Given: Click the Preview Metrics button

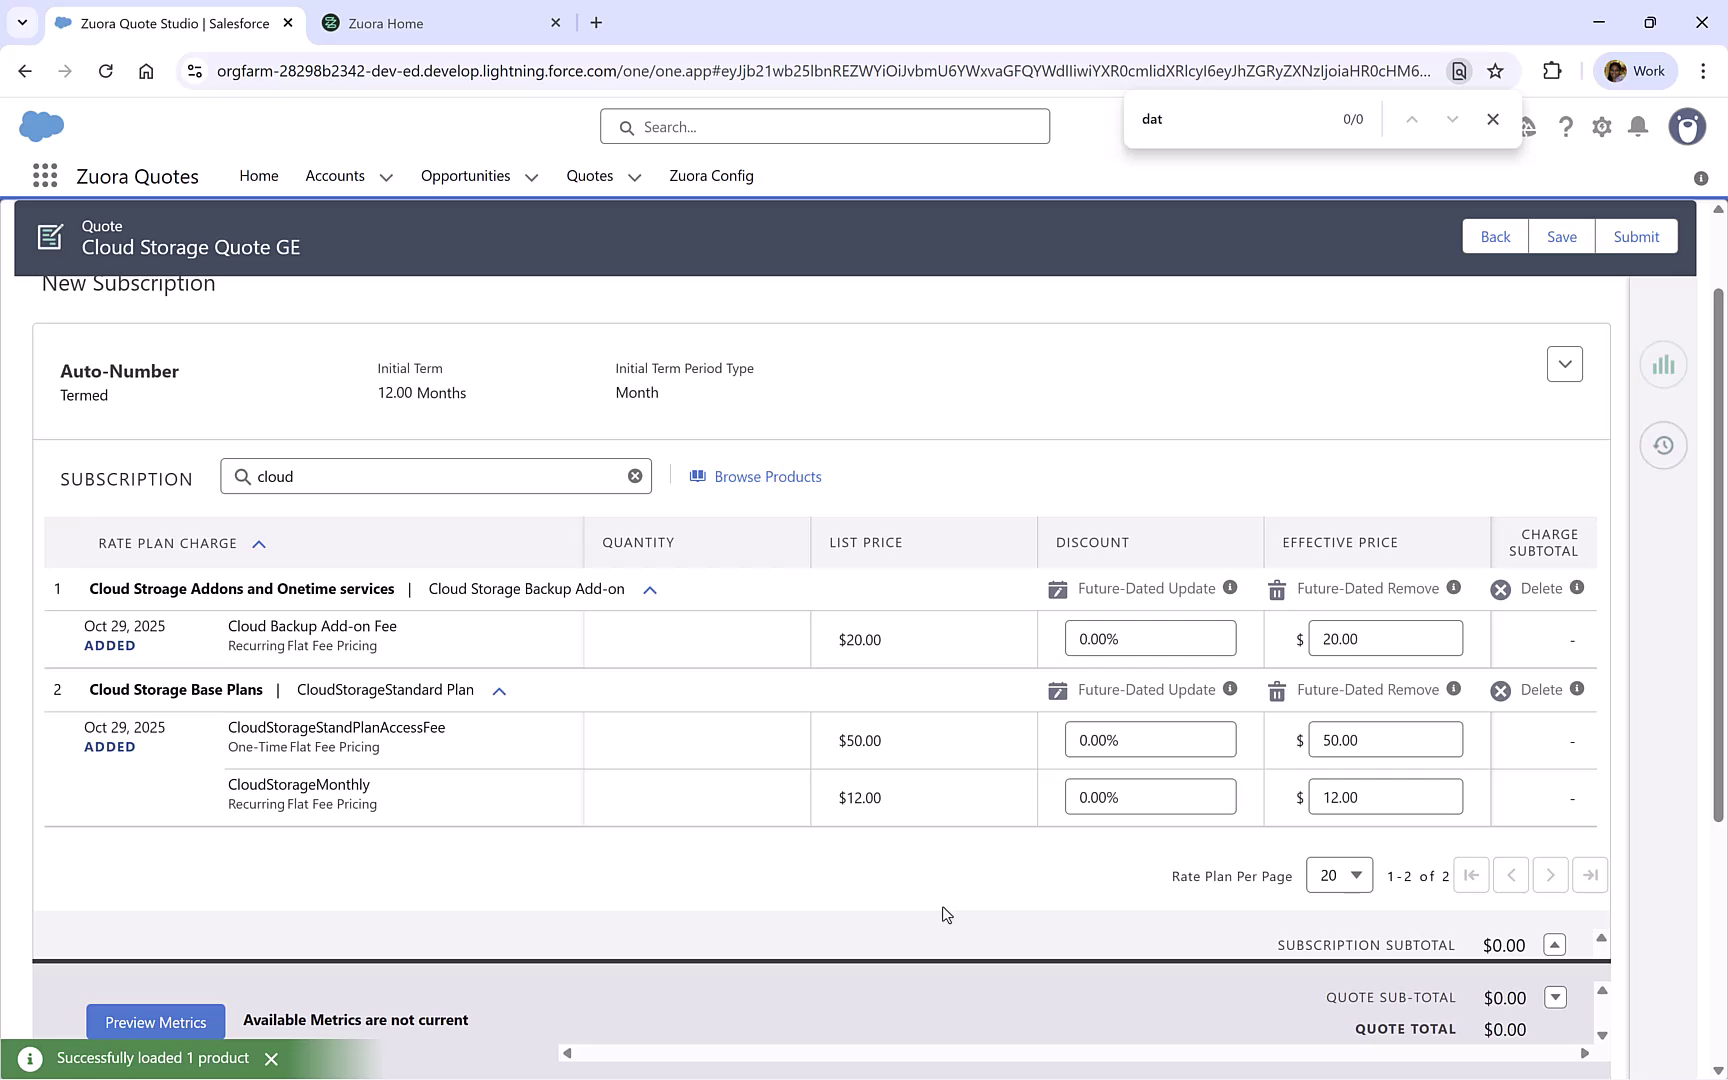Looking at the screenshot, I should click(x=155, y=1021).
